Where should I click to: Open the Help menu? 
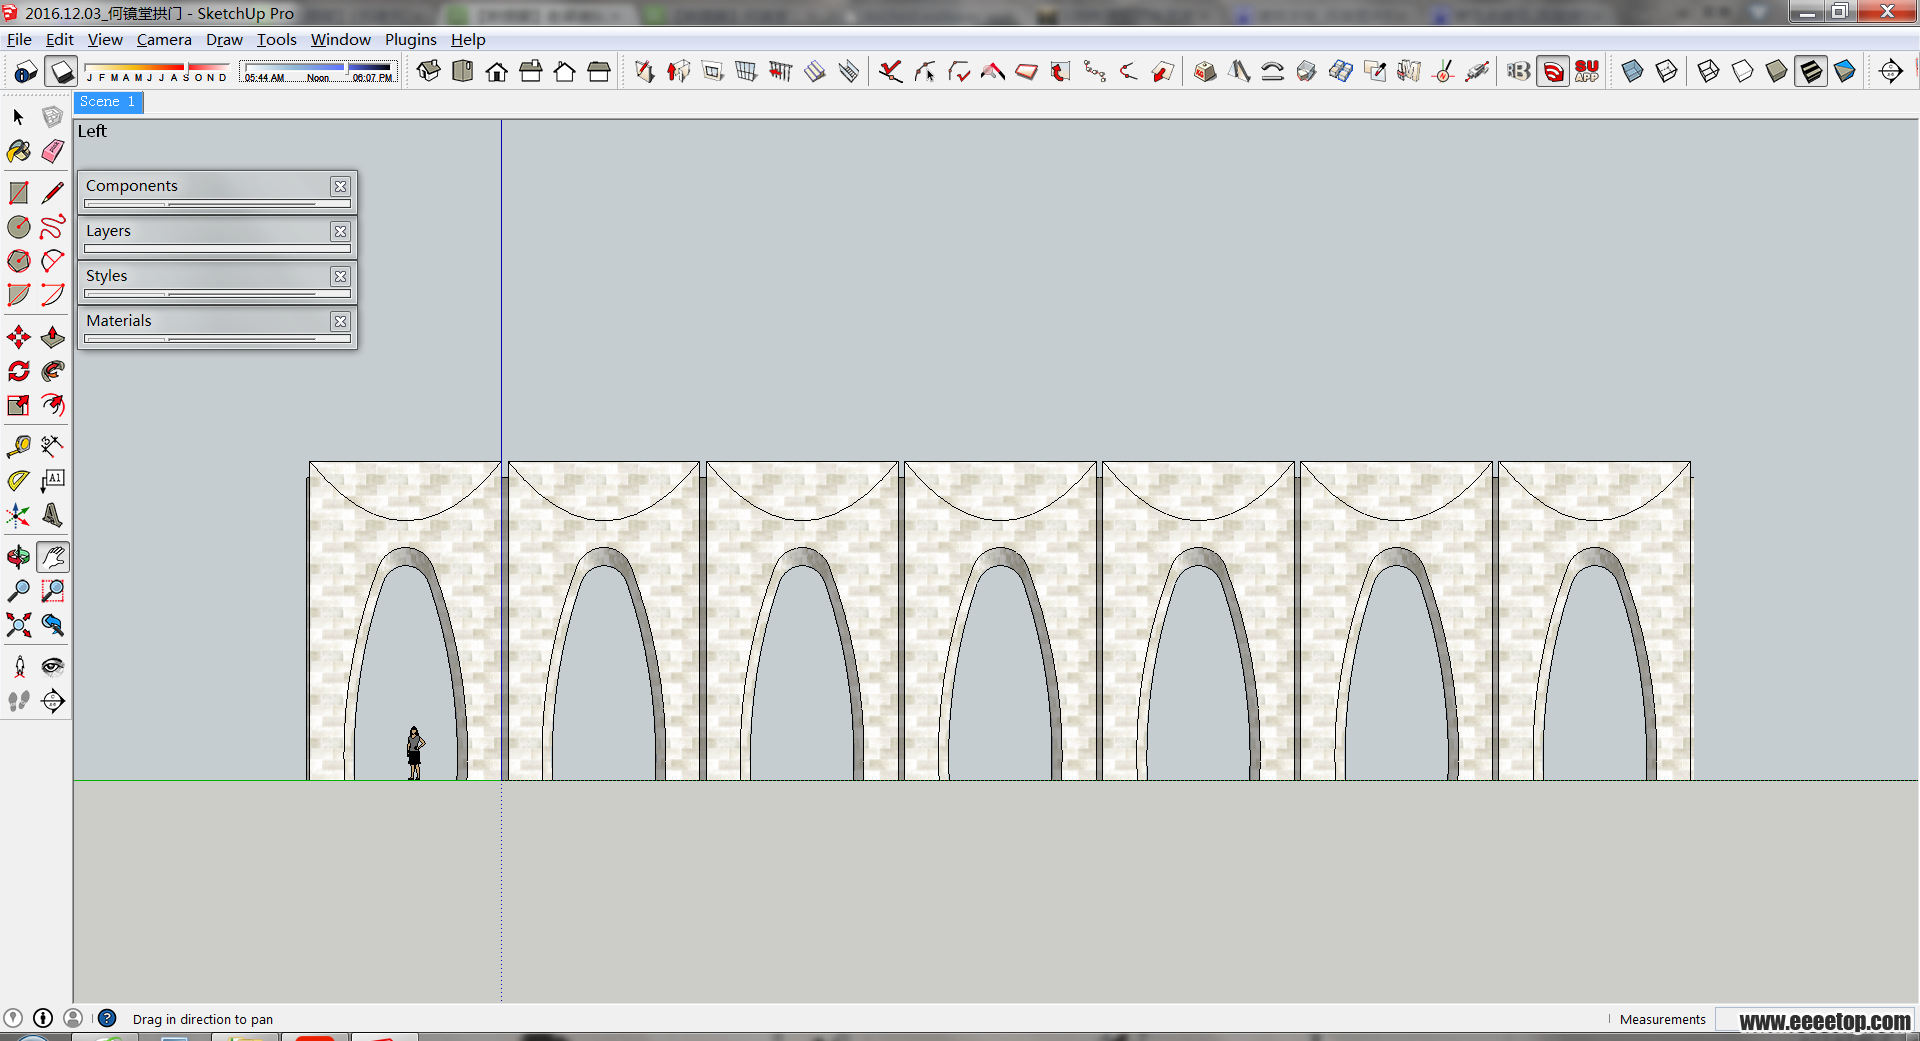point(468,39)
